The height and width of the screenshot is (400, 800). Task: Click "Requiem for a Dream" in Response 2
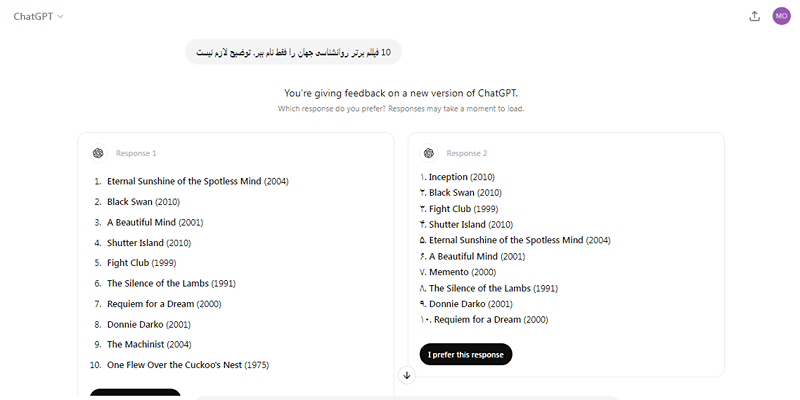click(x=478, y=320)
